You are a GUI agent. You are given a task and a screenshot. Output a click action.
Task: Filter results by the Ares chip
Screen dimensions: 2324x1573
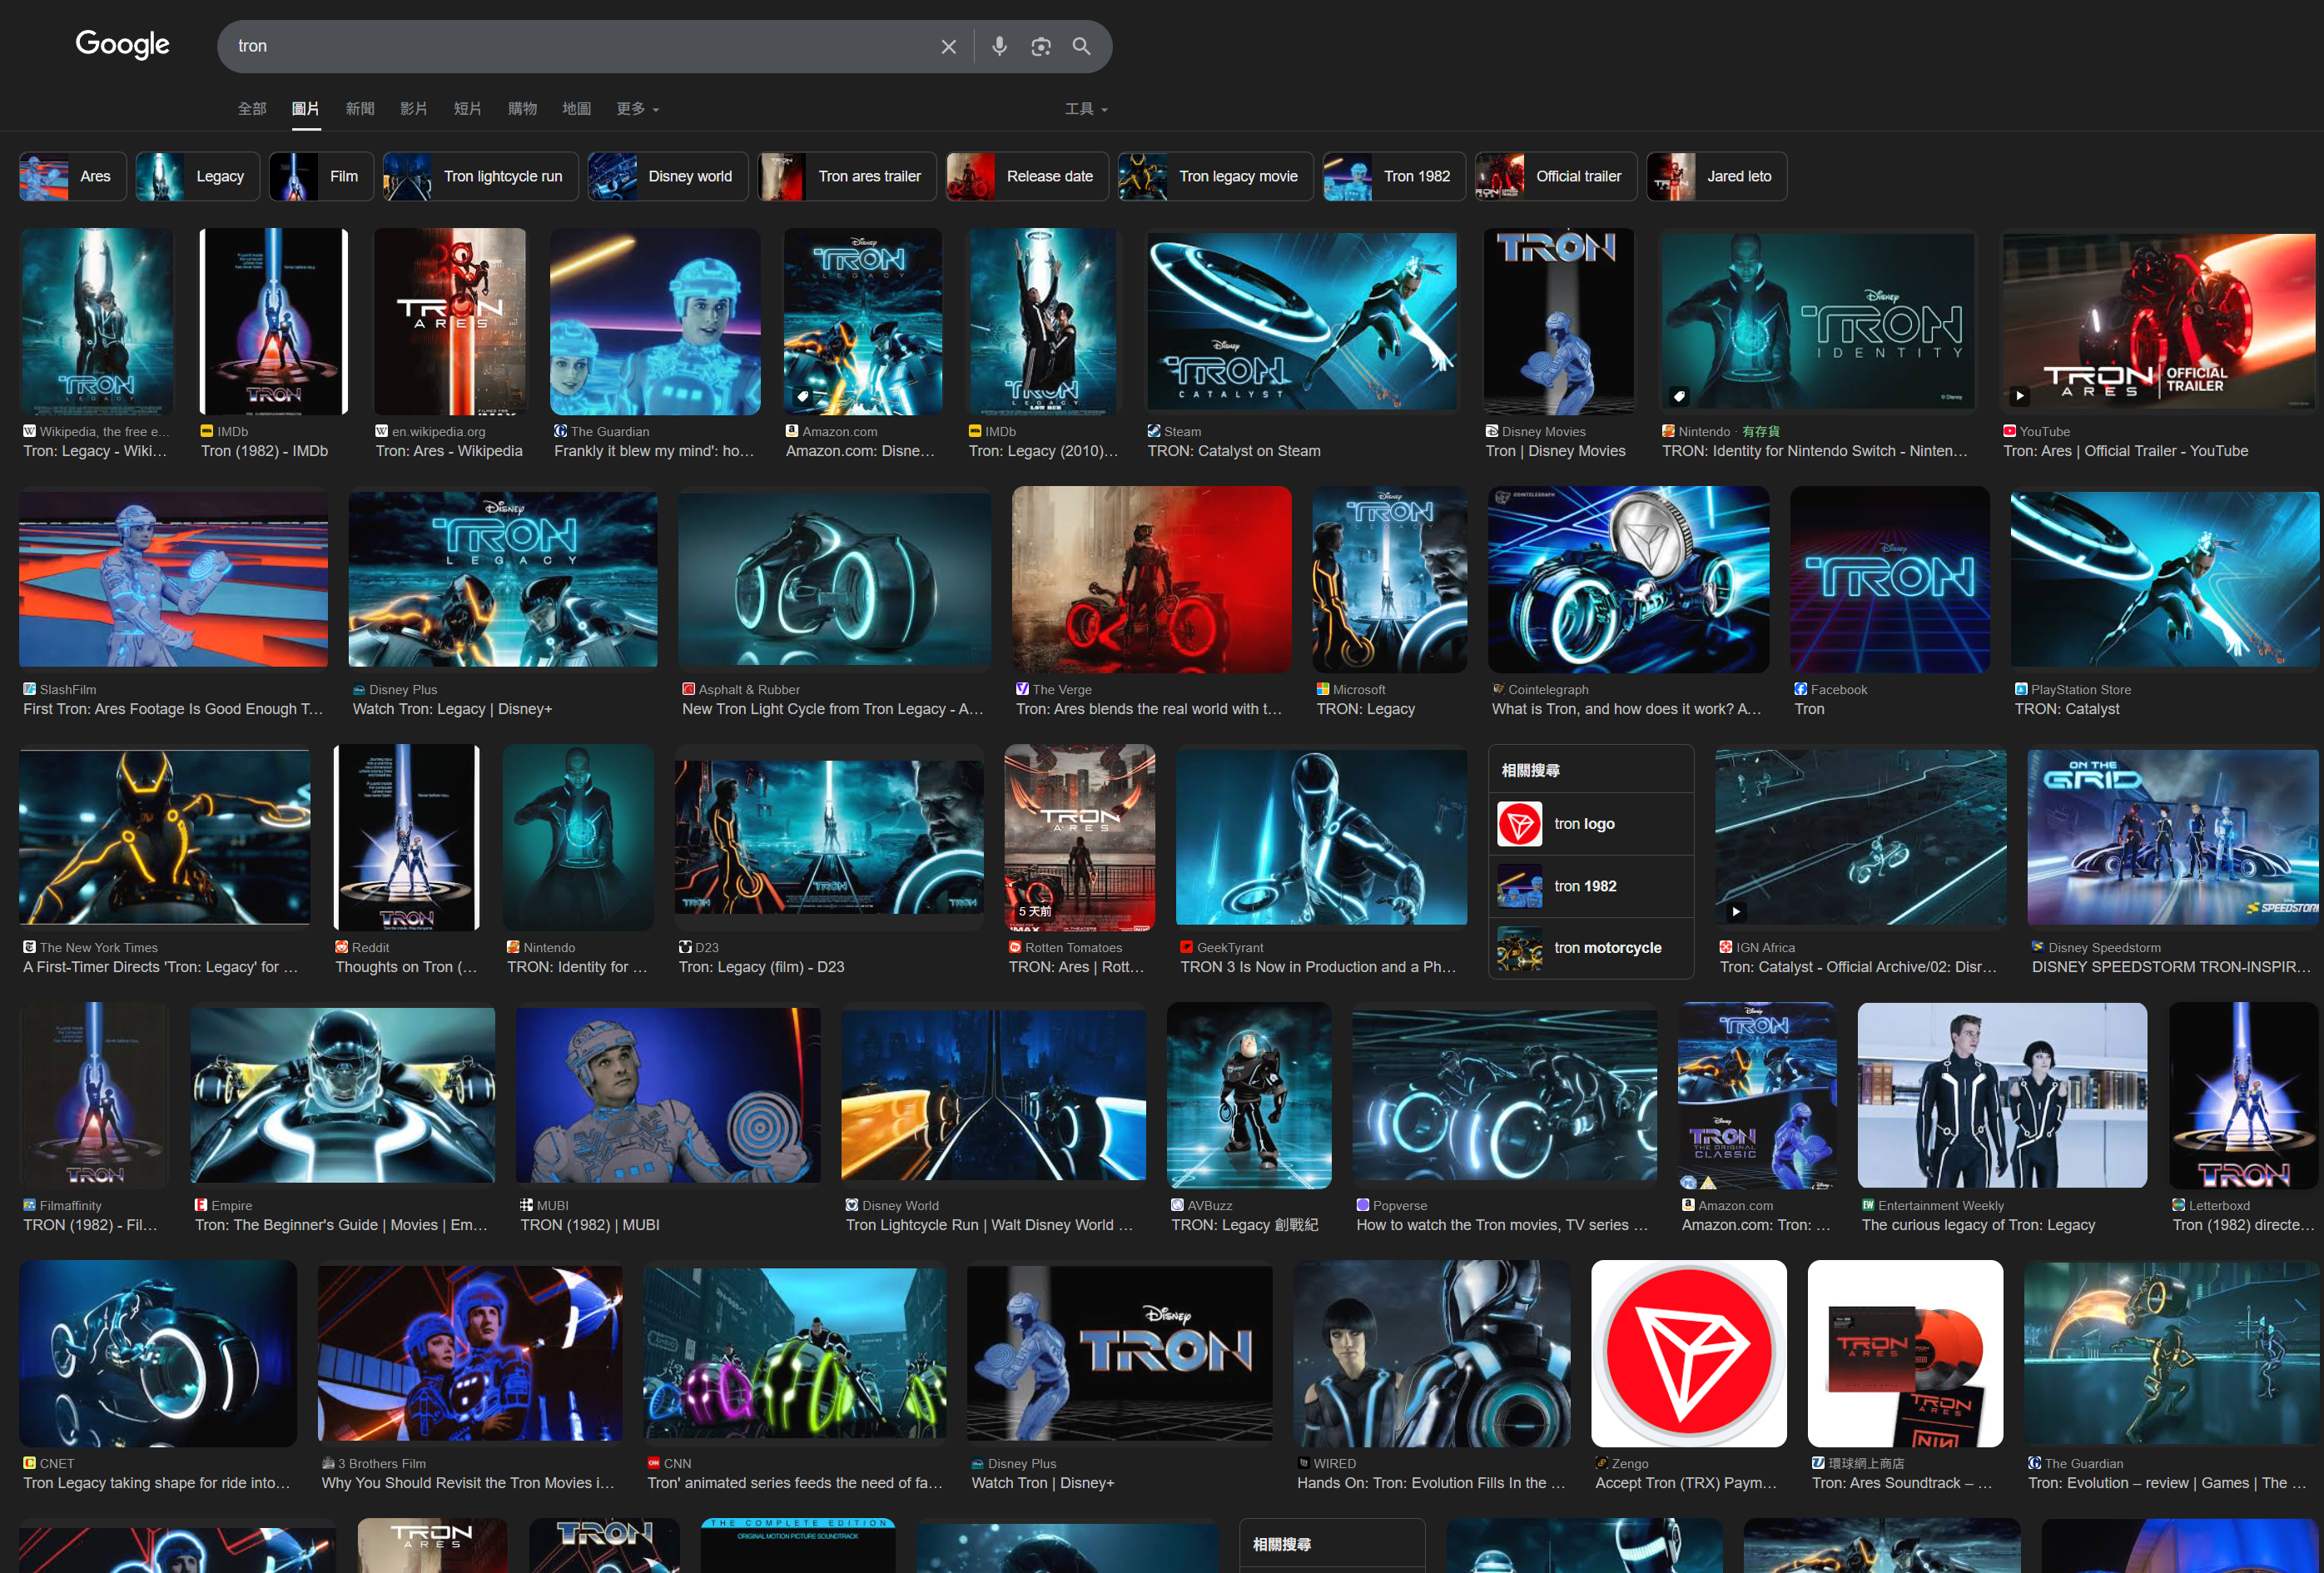coord(73,176)
